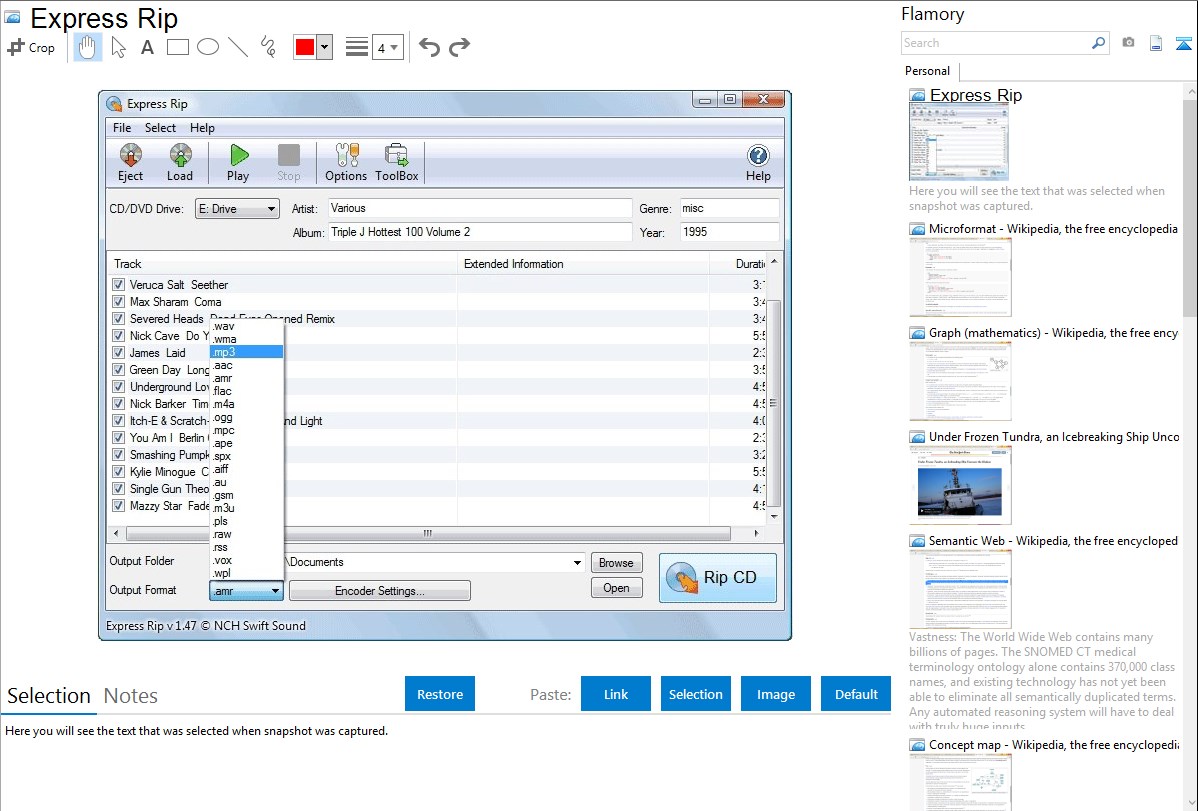Screen dimensions: 1198x811
Task: Paste as Link
Action: [616, 694]
